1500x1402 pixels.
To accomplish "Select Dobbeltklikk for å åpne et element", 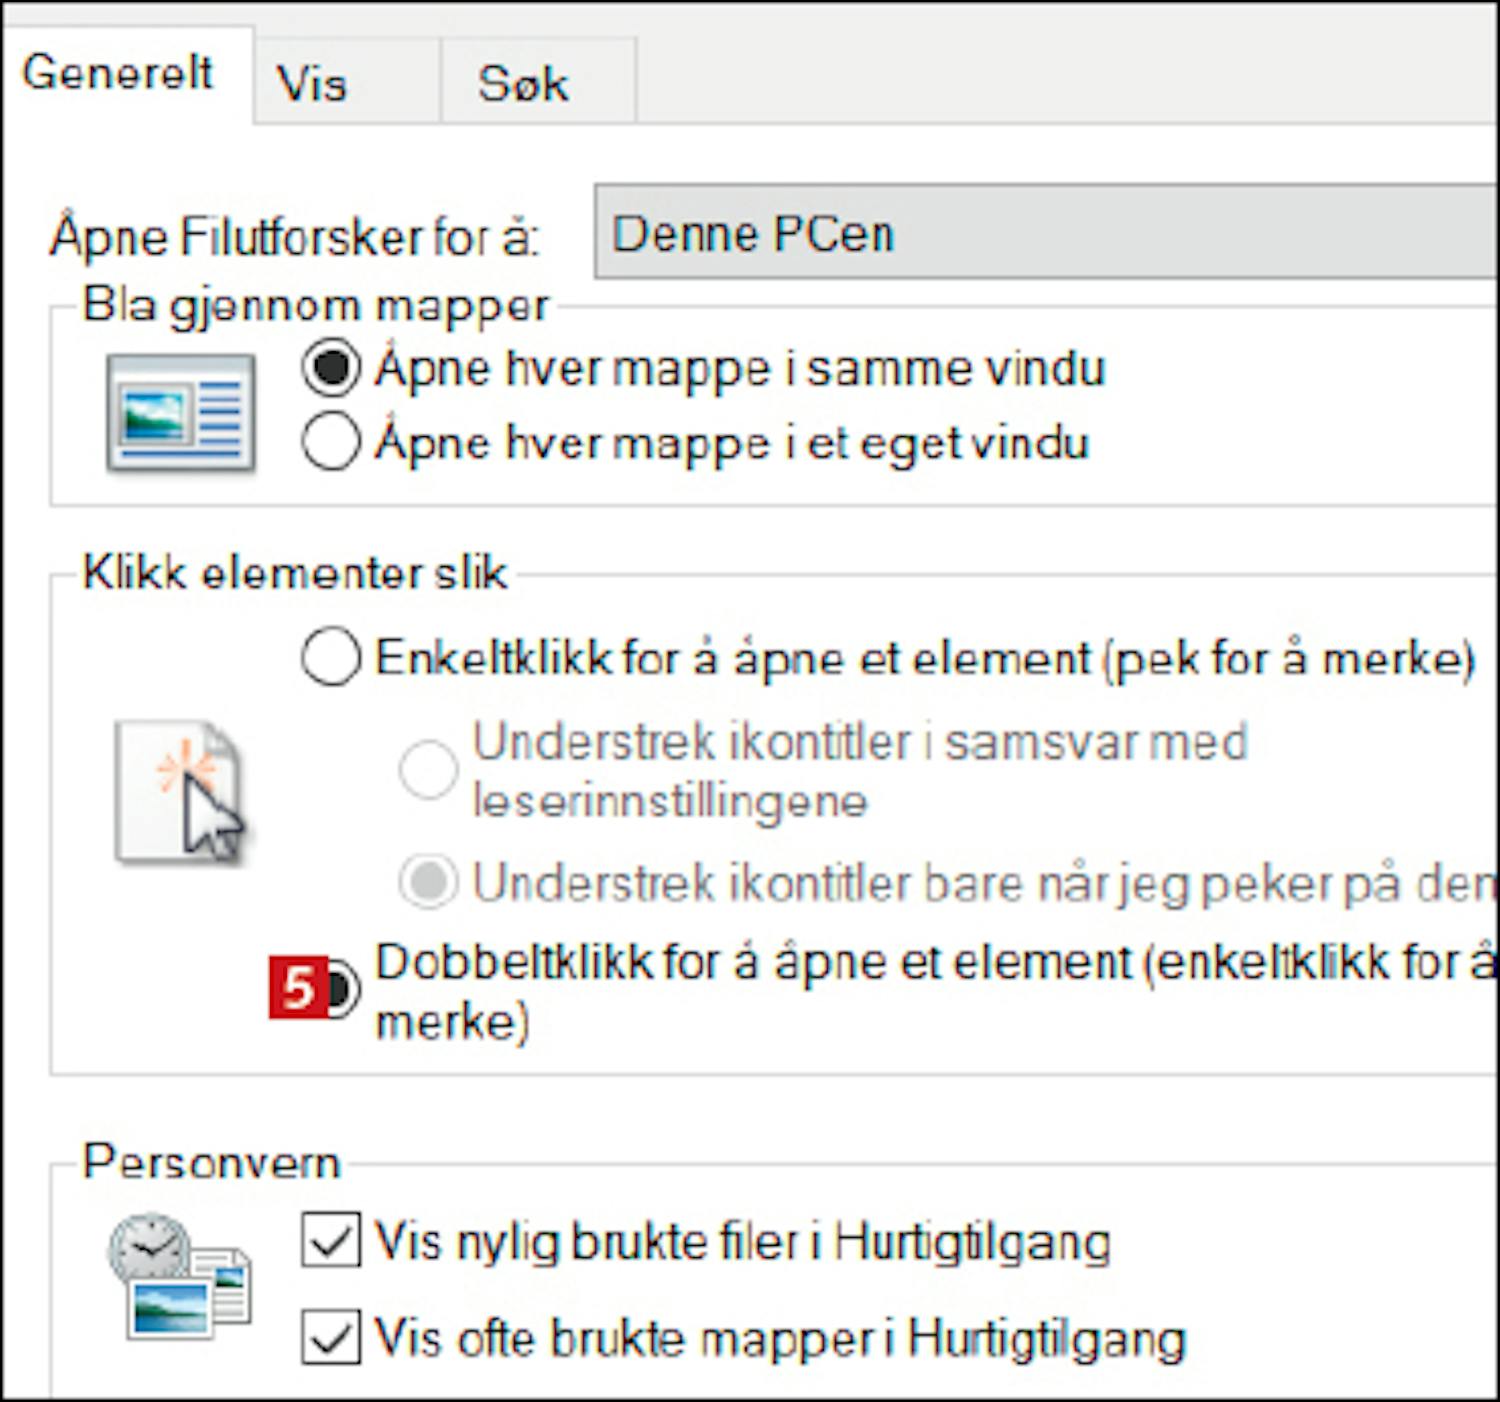I will coord(341,988).
